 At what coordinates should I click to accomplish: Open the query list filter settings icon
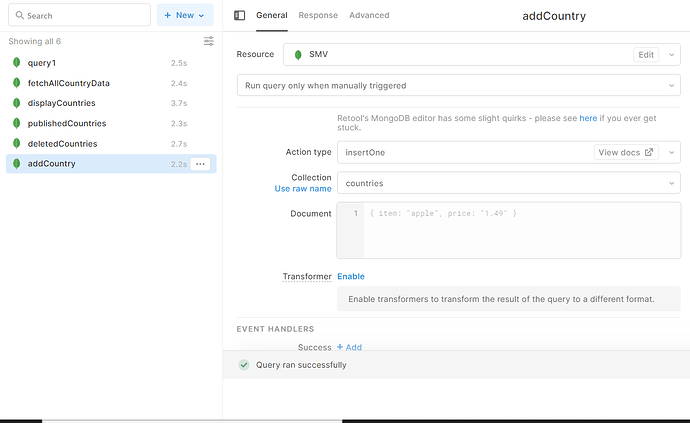[209, 41]
